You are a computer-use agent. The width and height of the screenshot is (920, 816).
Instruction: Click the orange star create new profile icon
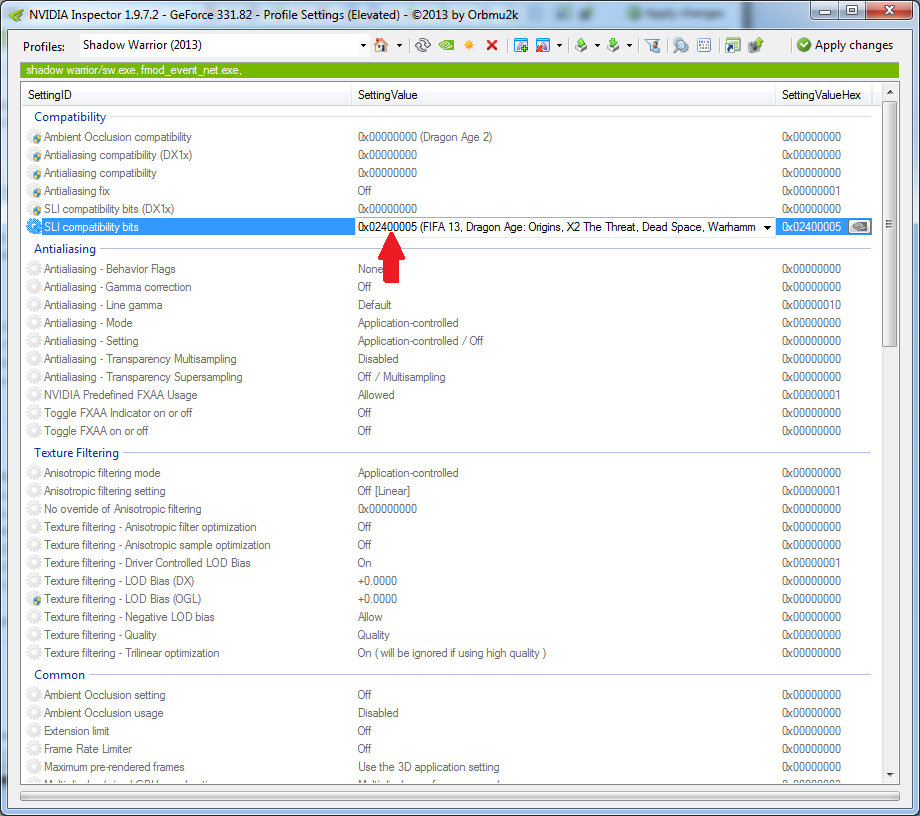[469, 45]
